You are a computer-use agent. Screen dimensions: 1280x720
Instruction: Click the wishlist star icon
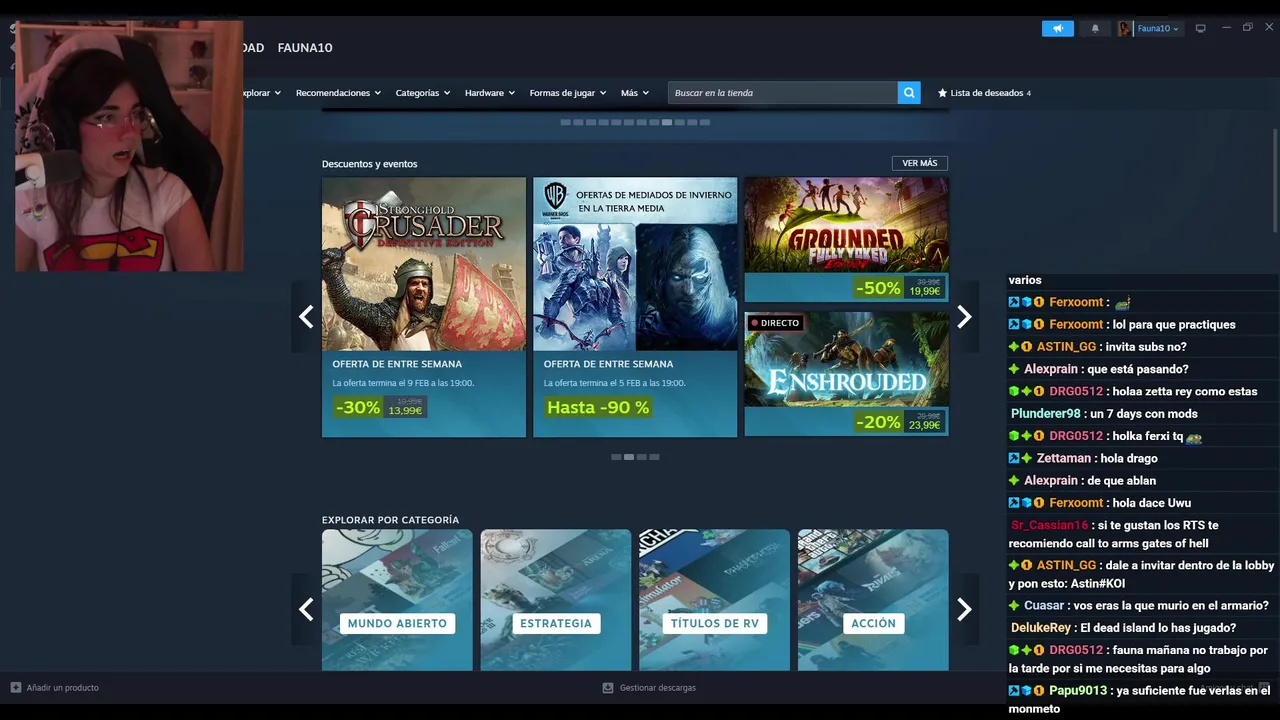coord(942,93)
